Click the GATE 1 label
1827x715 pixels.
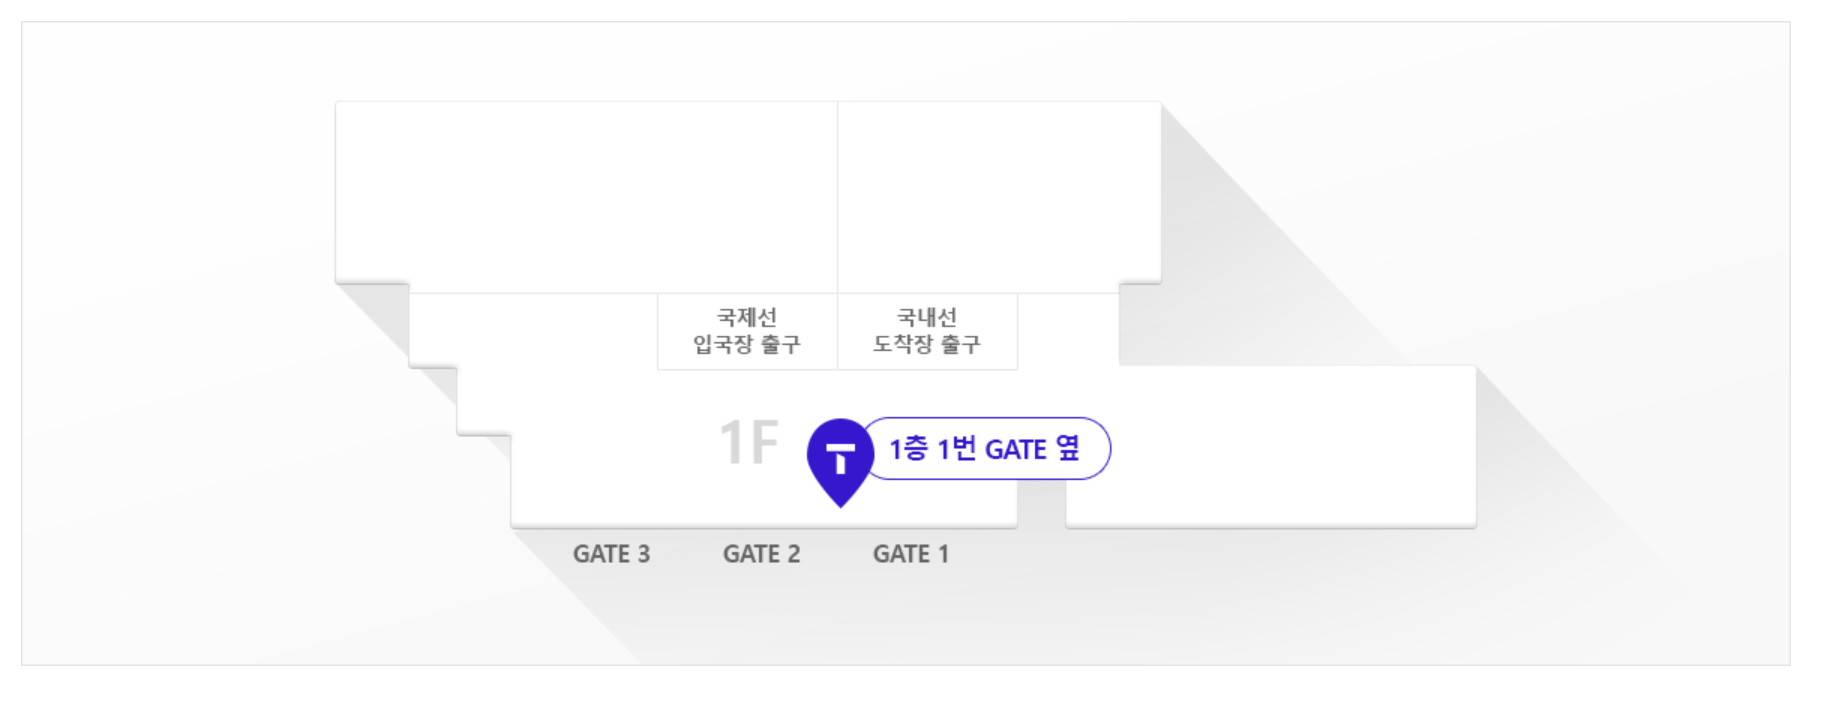(911, 554)
